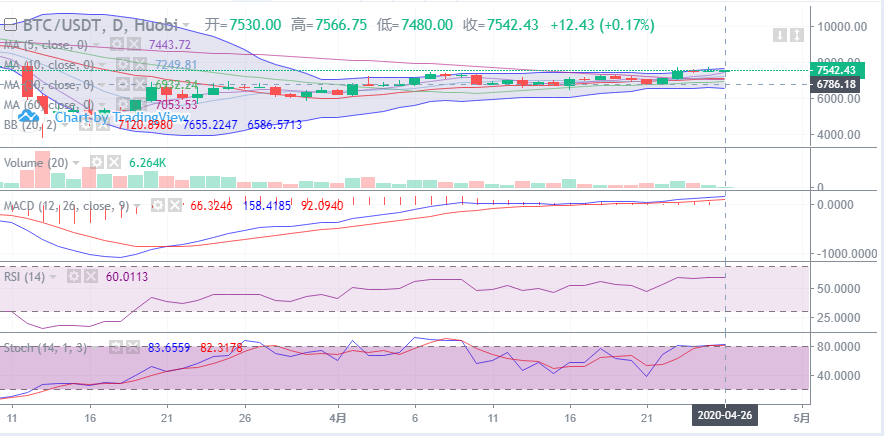Click the RSI value 60.0113
The image size is (884, 436).
tap(127, 276)
